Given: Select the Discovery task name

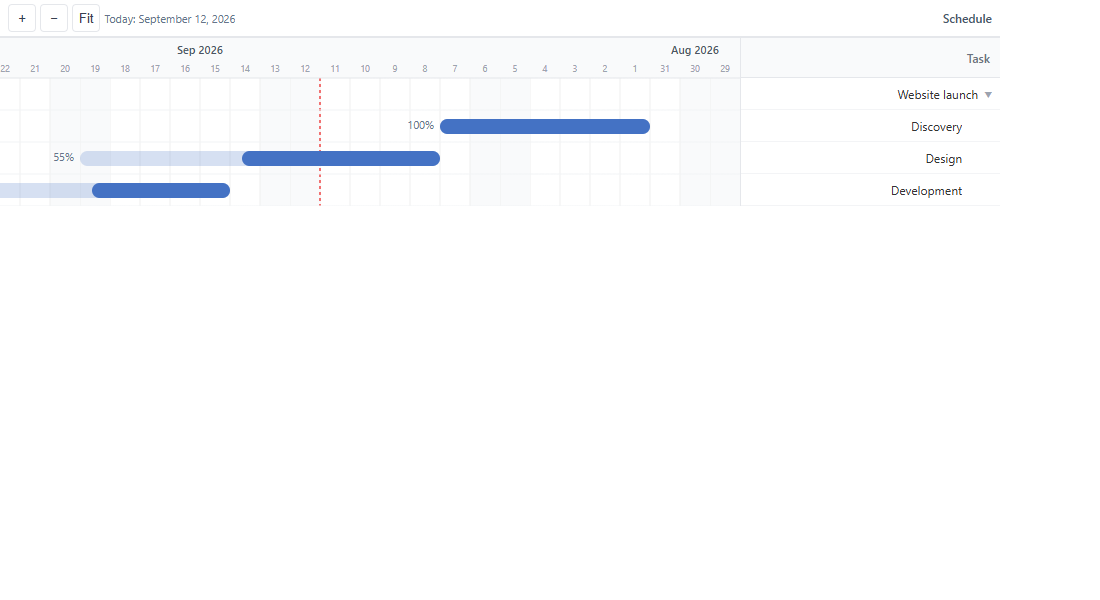Looking at the screenshot, I should (936, 127).
